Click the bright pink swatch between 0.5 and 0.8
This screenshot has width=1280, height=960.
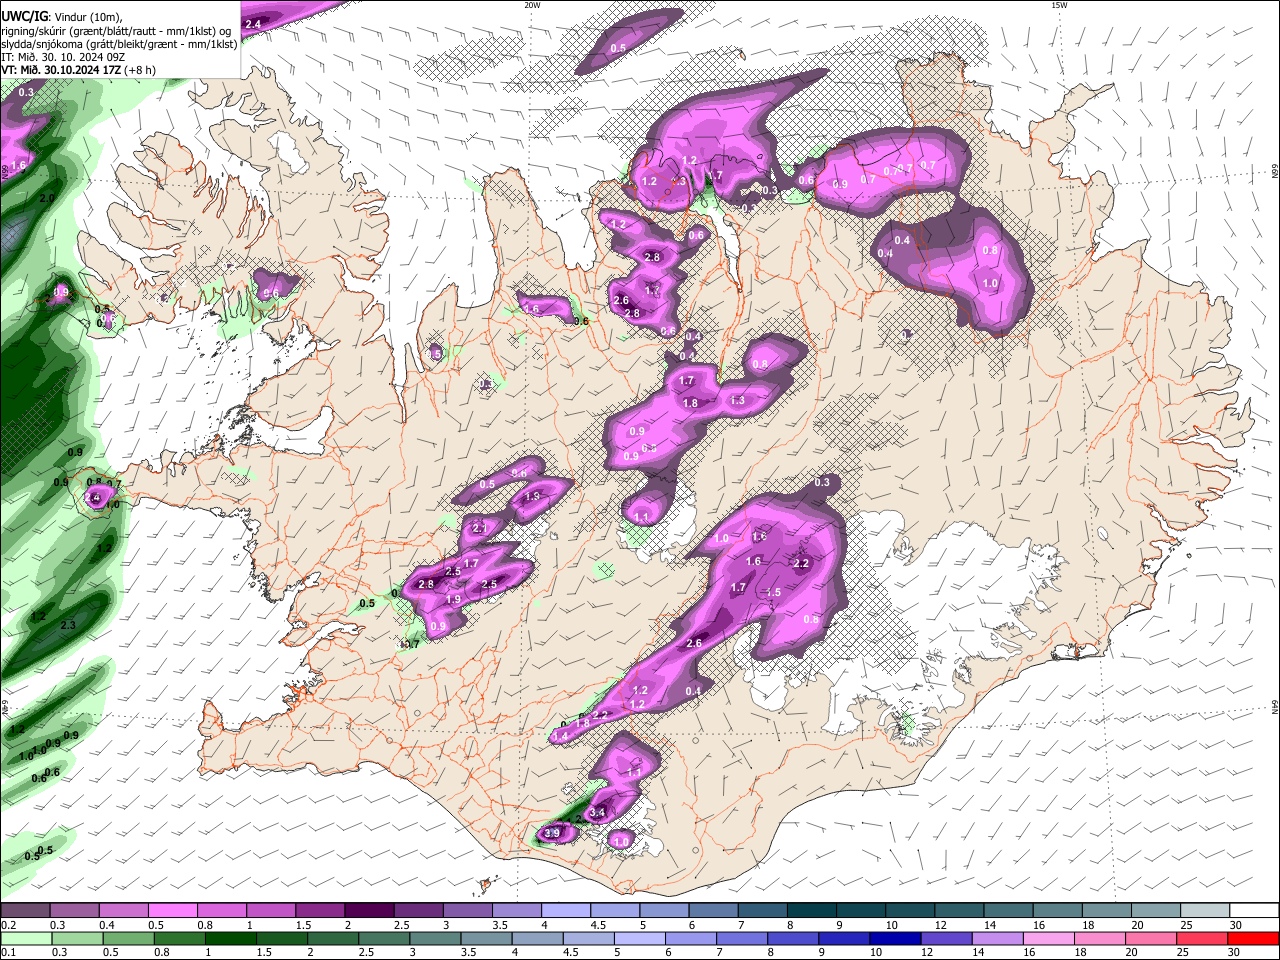click(172, 911)
